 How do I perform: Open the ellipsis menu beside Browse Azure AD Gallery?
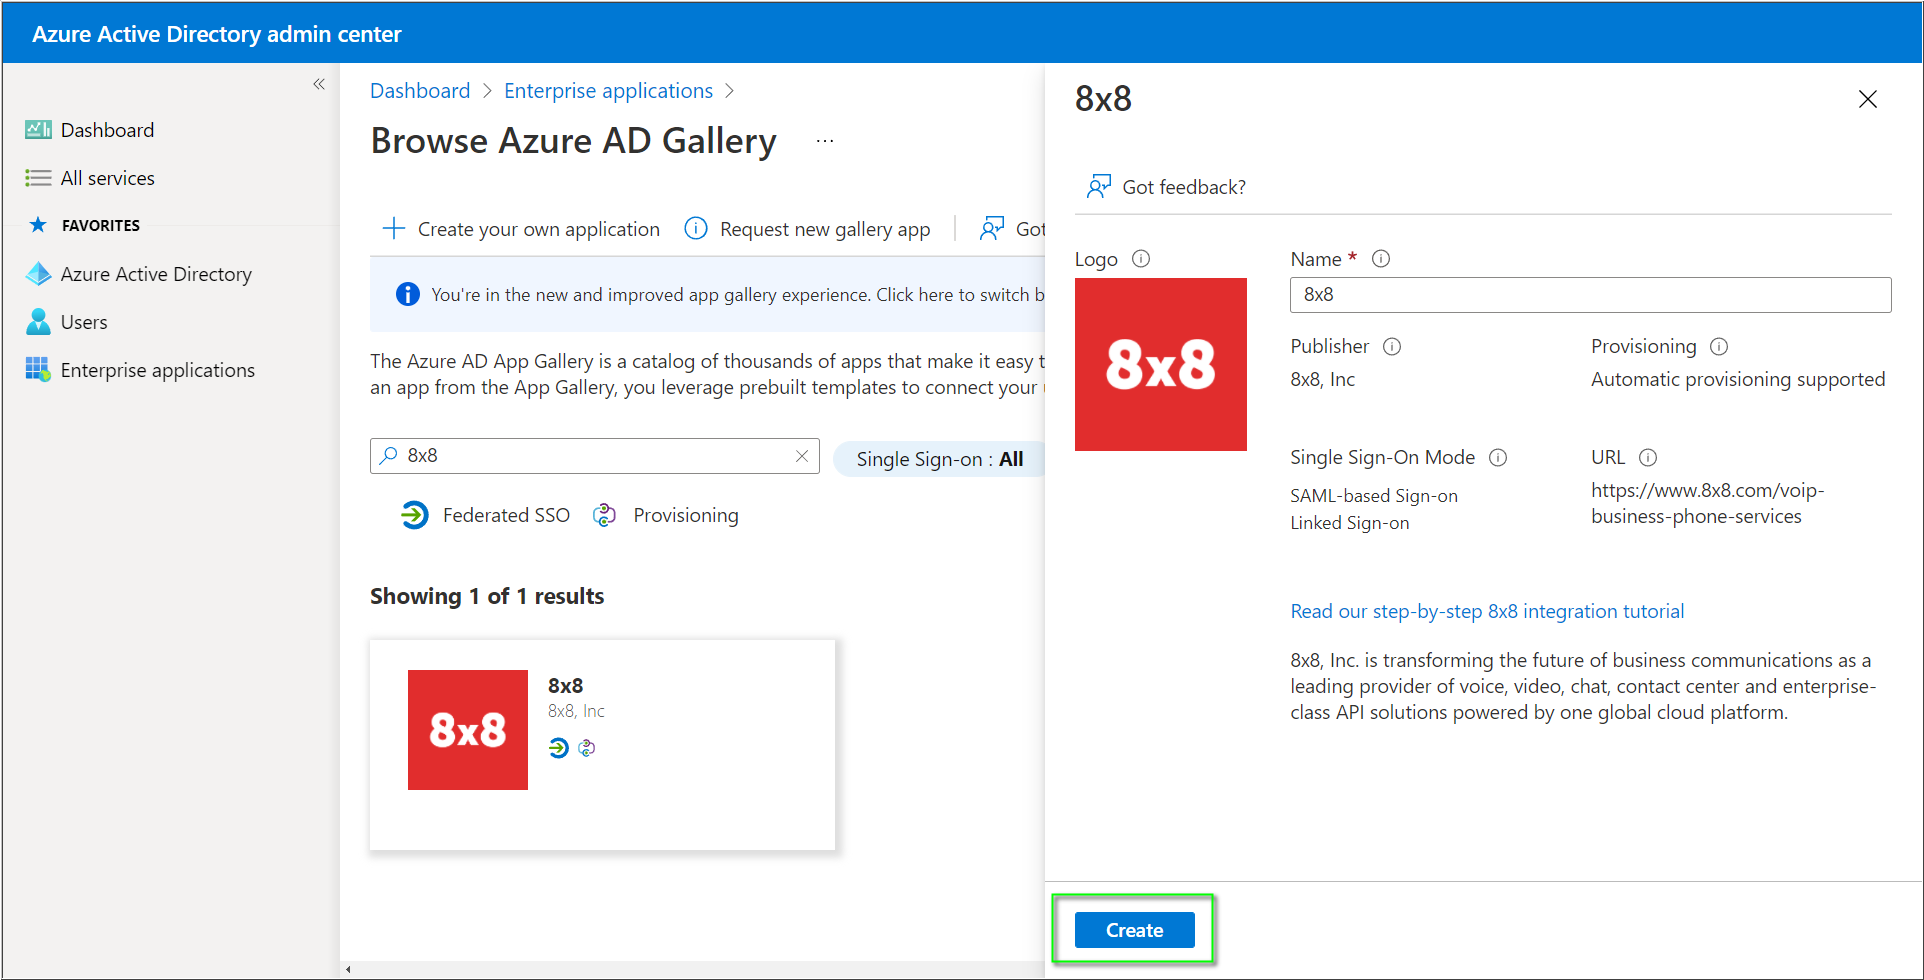pyautogui.click(x=824, y=141)
